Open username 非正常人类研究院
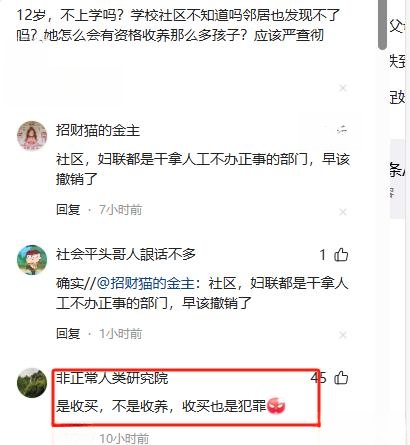Screen dimensions: 410x445 tap(112, 378)
